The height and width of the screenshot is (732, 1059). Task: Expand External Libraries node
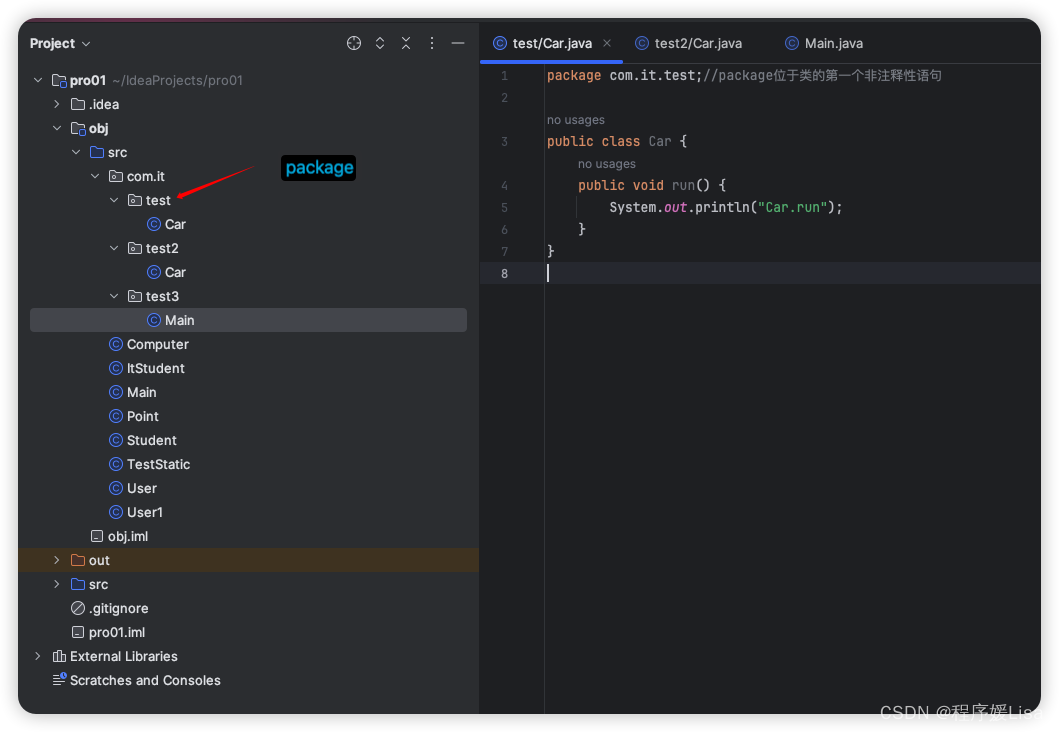38,656
